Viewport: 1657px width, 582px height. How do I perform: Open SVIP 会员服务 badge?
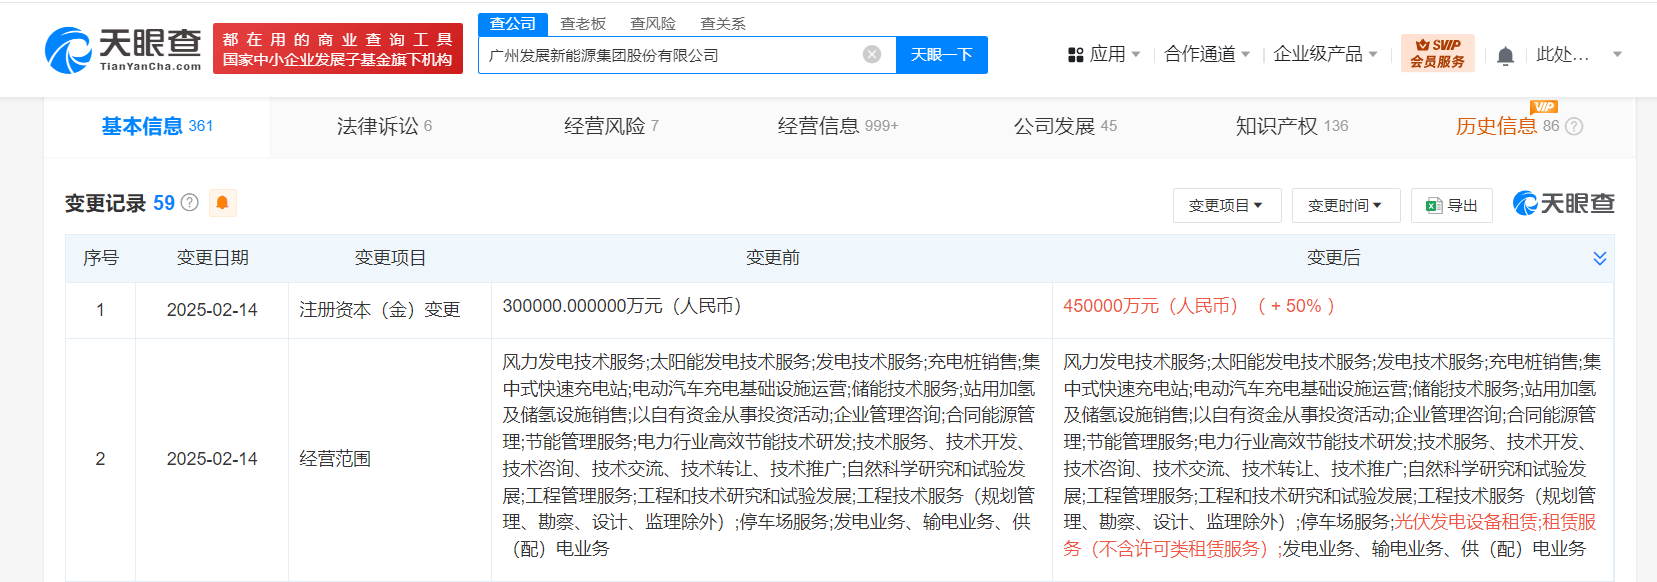pyautogui.click(x=1437, y=53)
